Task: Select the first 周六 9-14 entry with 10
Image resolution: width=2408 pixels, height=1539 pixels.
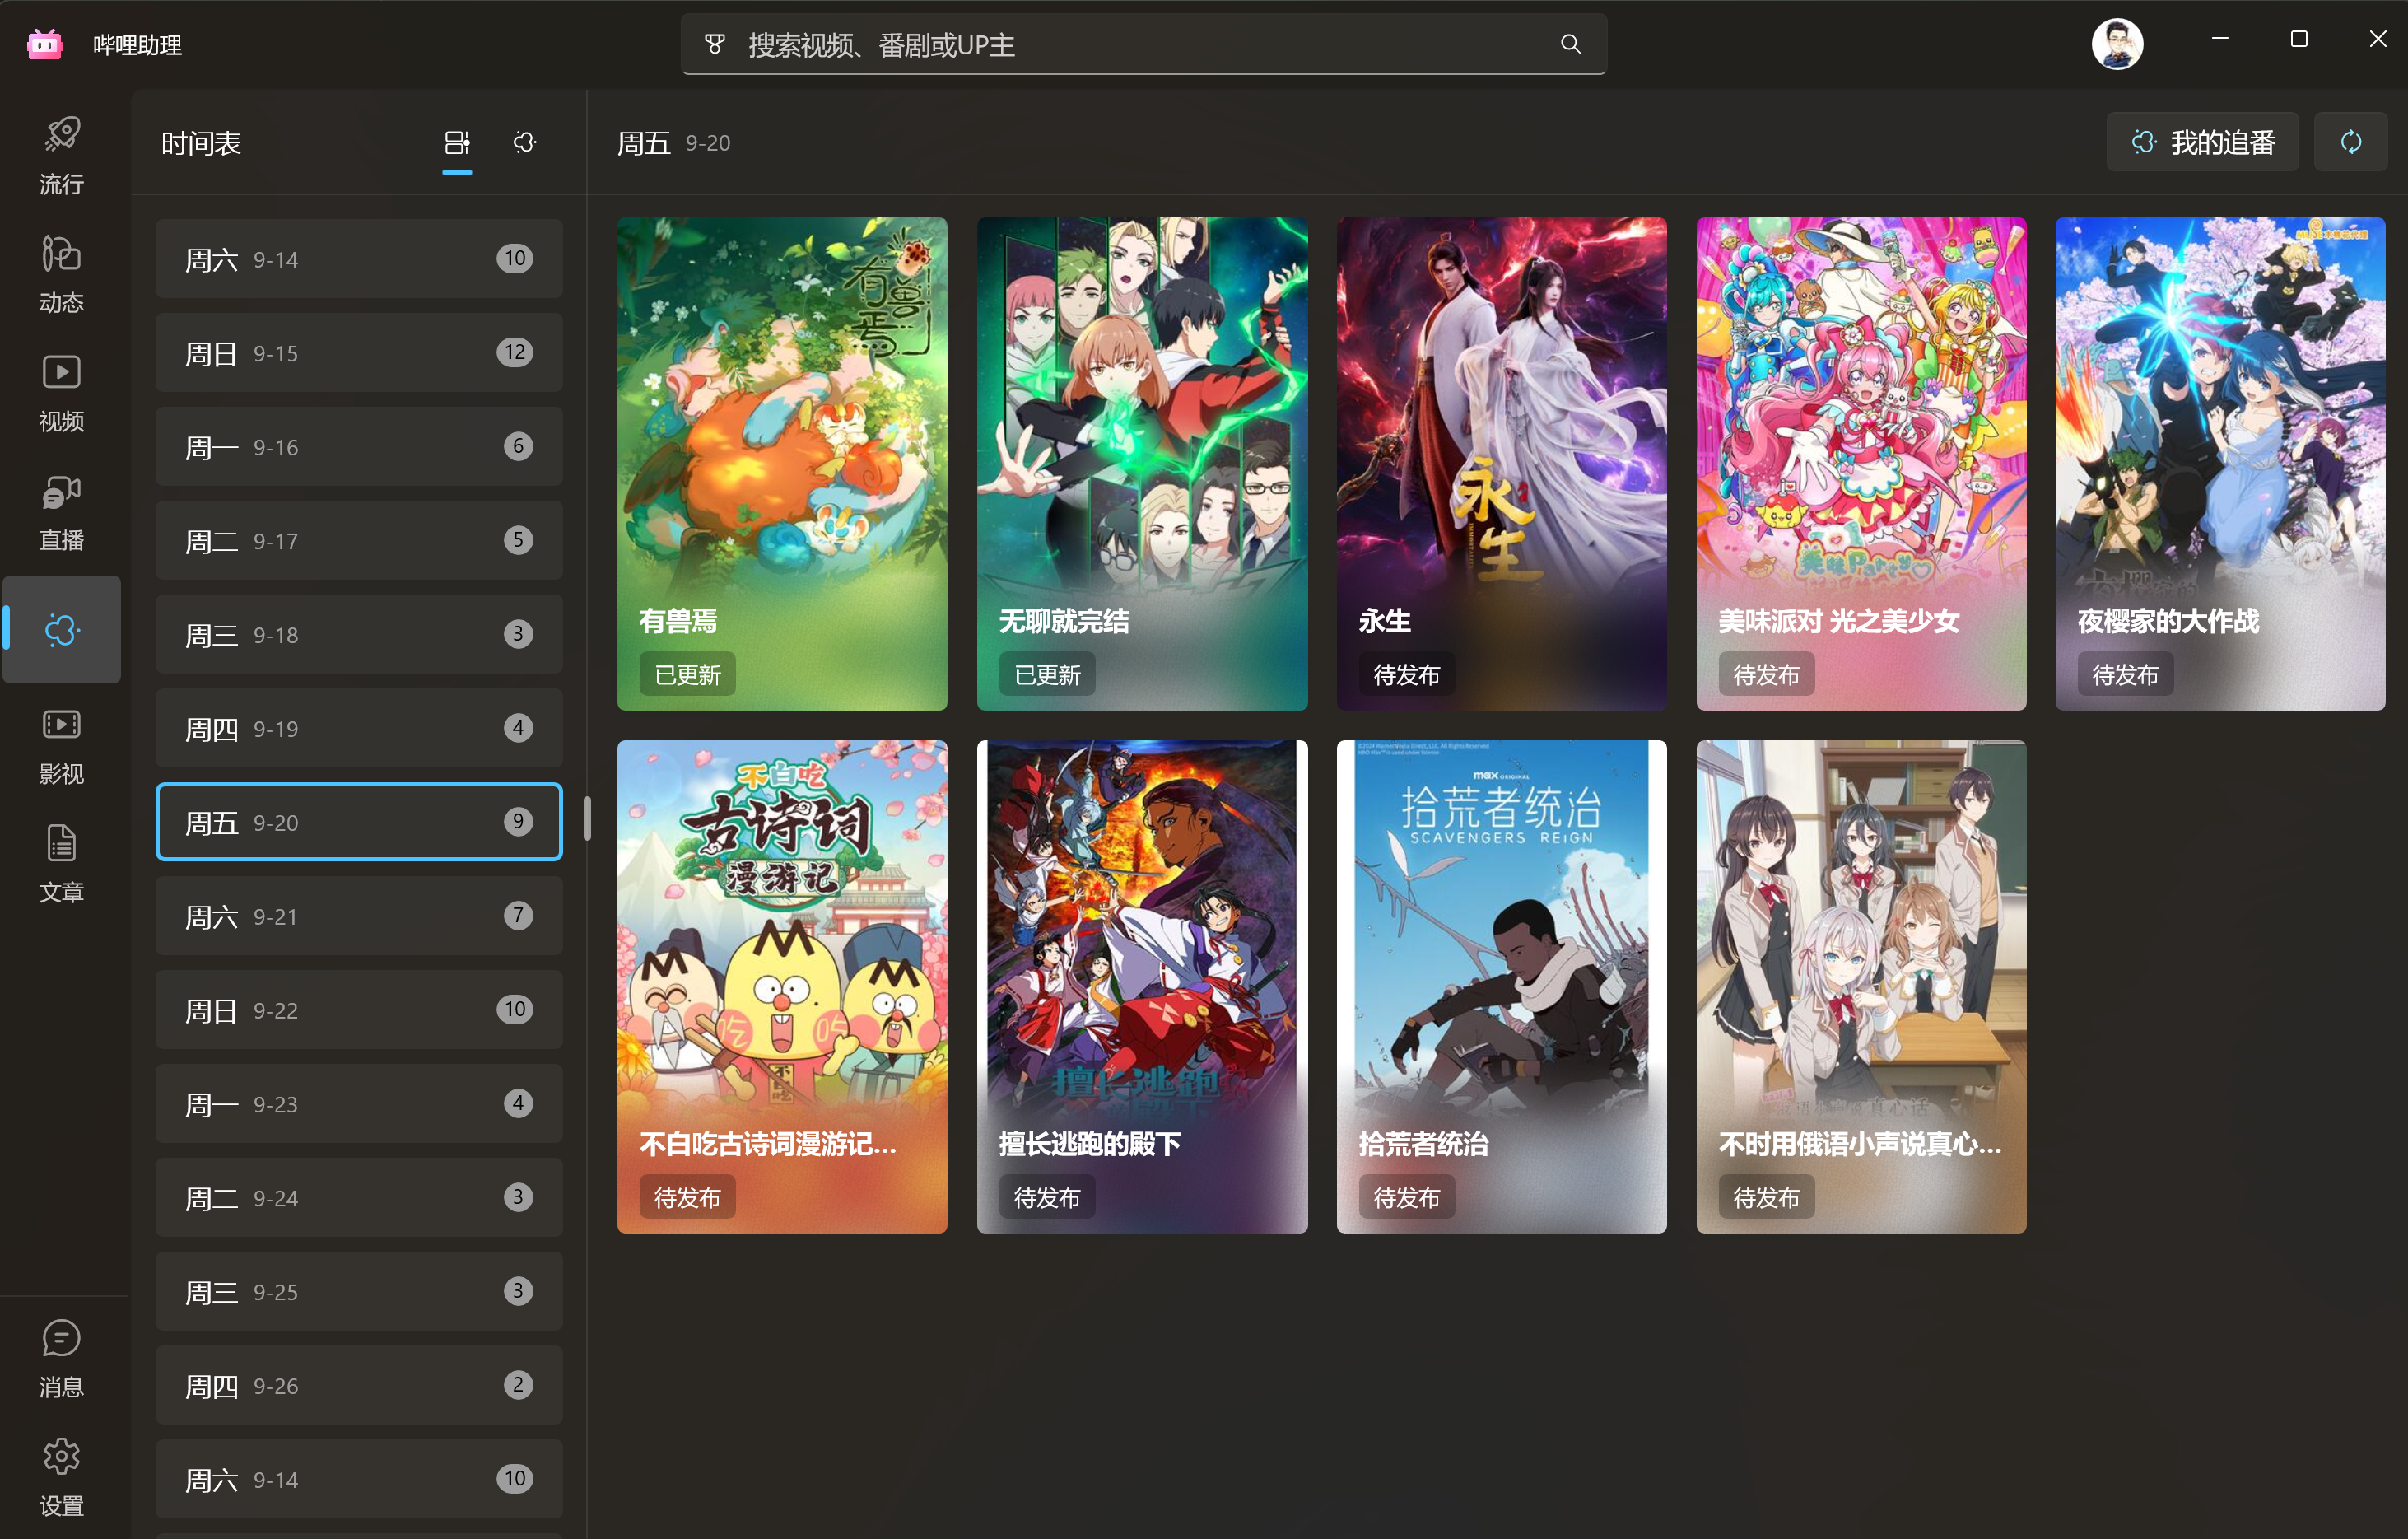Action: click(359, 259)
